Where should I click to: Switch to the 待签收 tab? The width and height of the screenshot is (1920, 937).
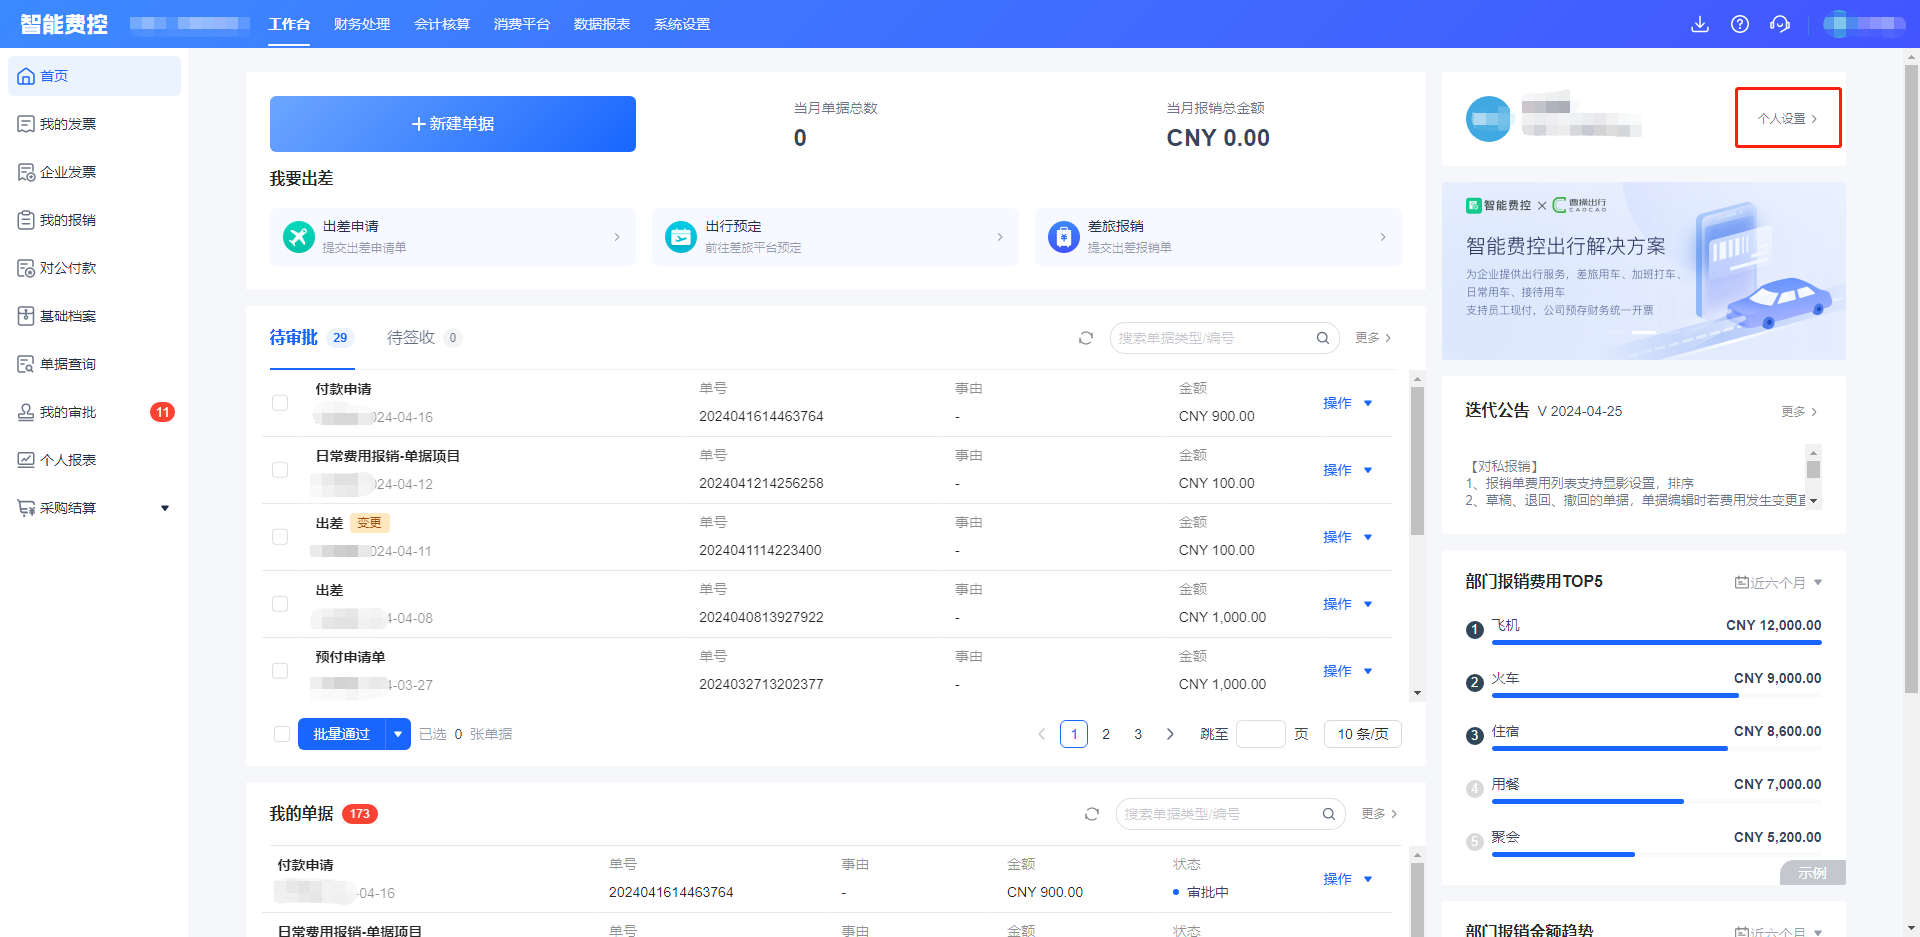(411, 338)
